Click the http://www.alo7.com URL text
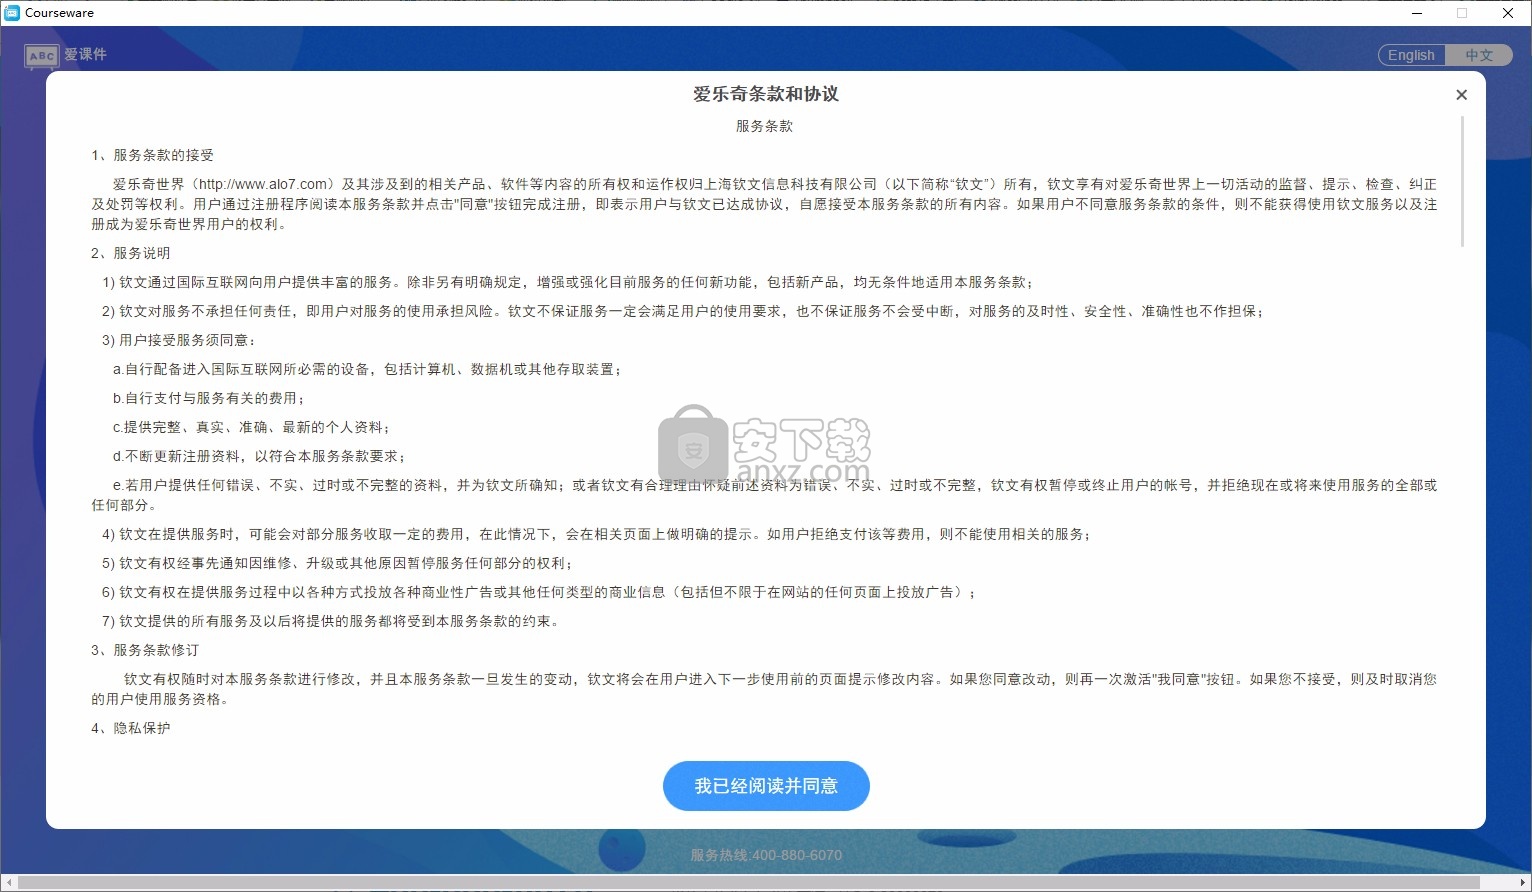 pos(263,184)
